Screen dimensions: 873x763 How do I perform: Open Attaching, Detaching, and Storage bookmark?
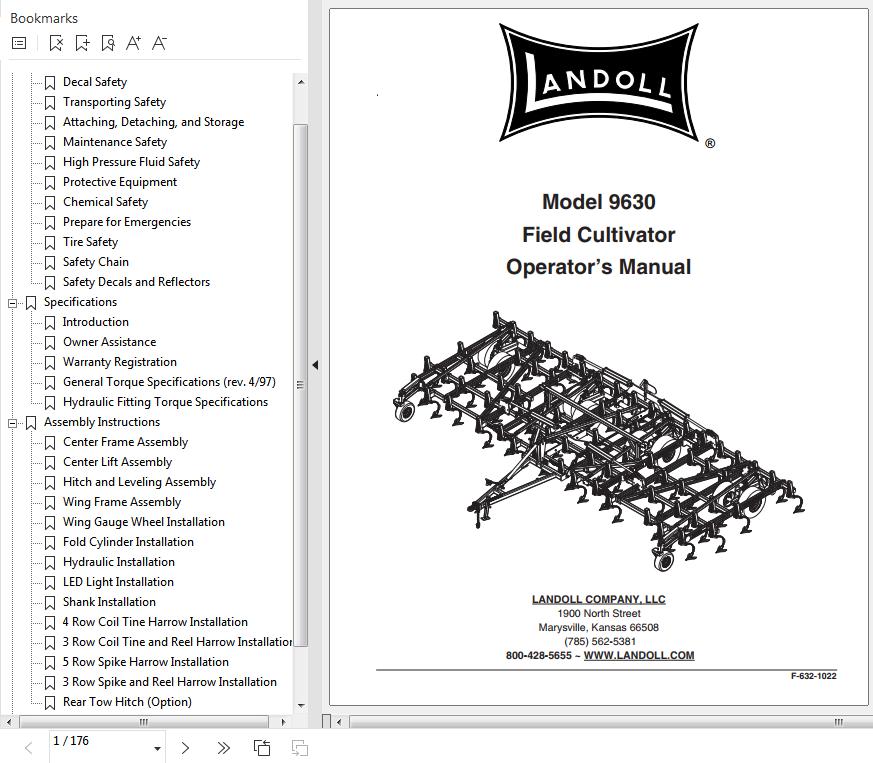point(153,122)
